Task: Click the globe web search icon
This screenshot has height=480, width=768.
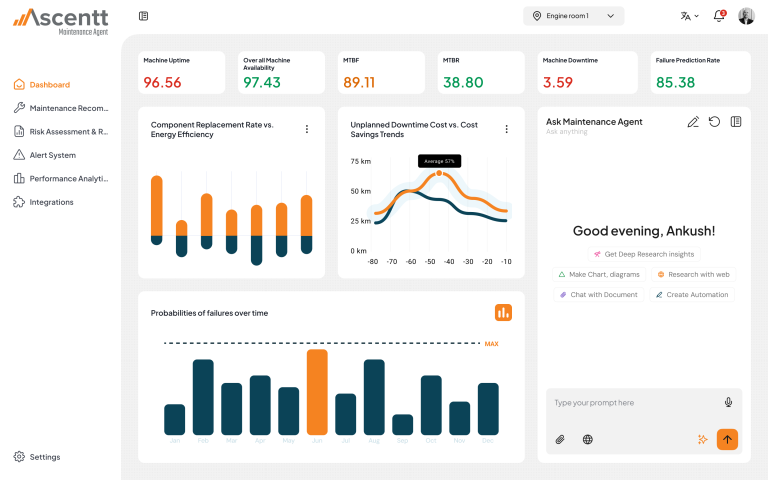Action: [588, 439]
